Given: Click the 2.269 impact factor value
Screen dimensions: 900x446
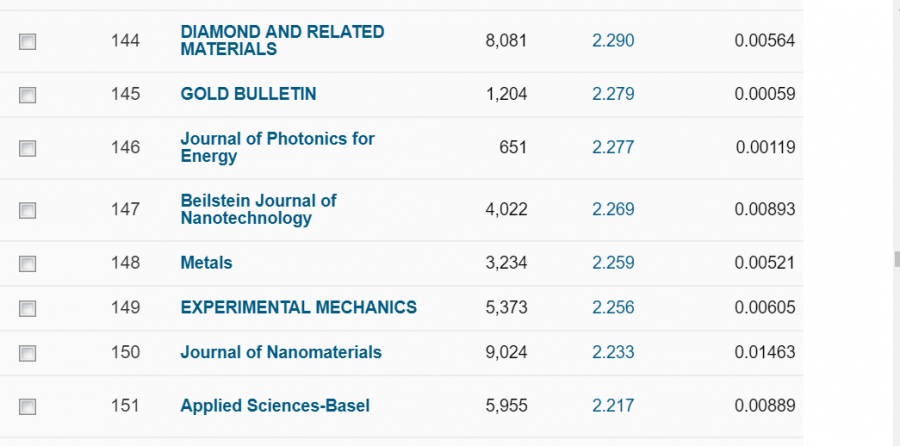Looking at the screenshot, I should [613, 209].
